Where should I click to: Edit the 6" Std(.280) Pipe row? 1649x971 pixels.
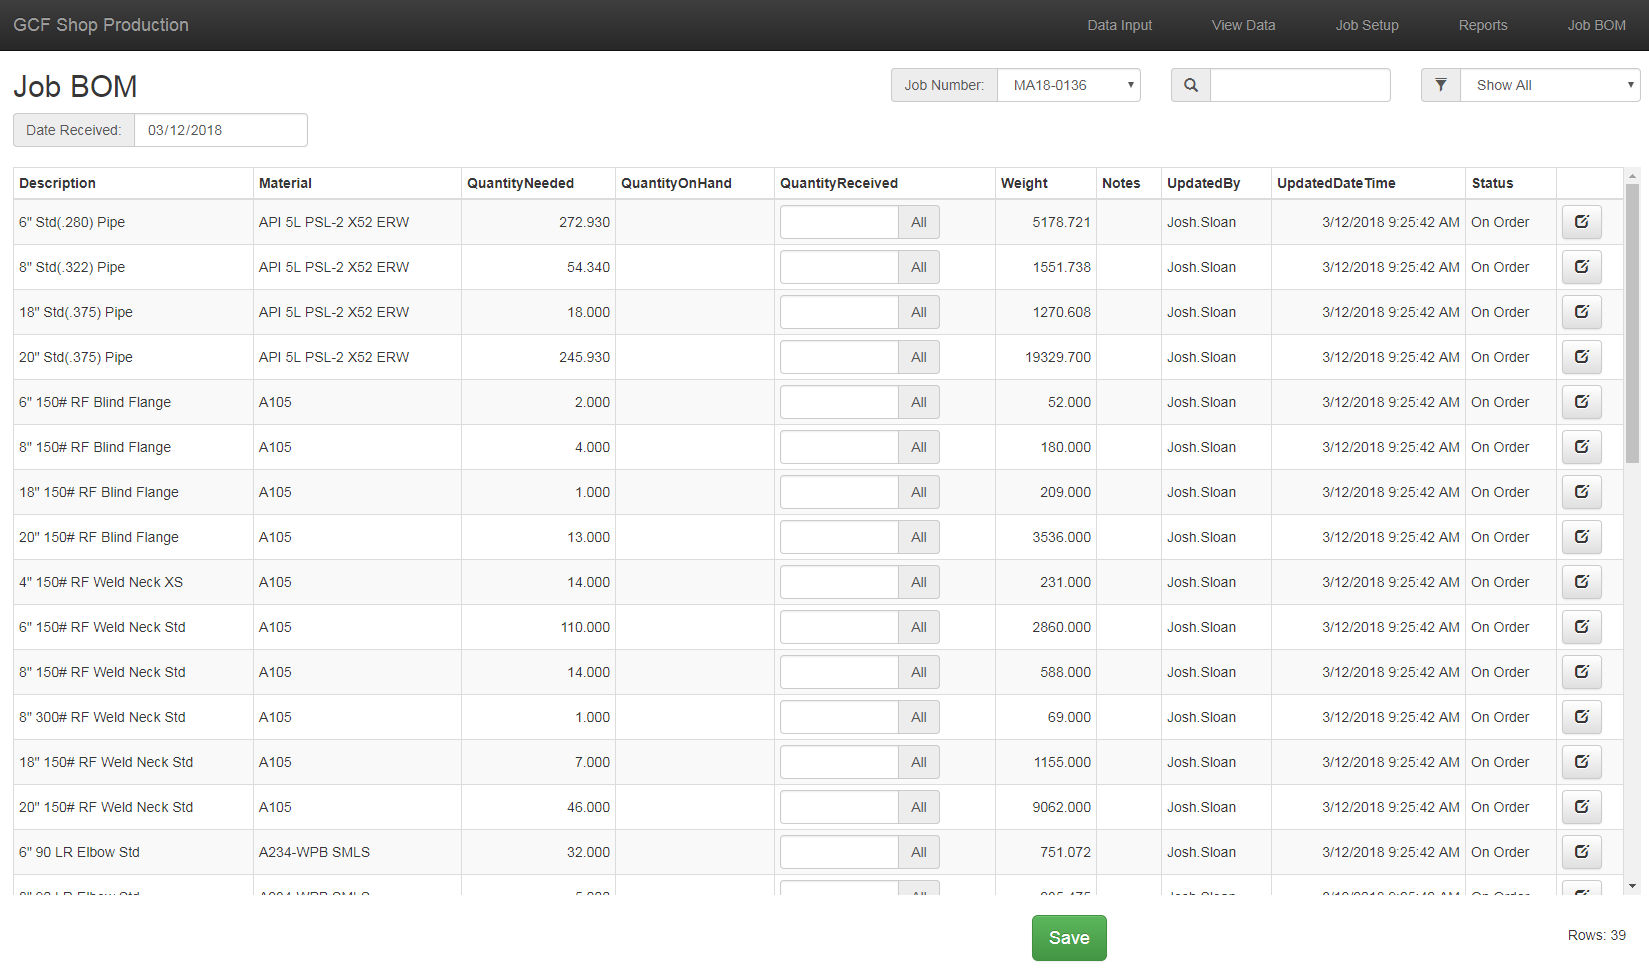pyautogui.click(x=1581, y=222)
